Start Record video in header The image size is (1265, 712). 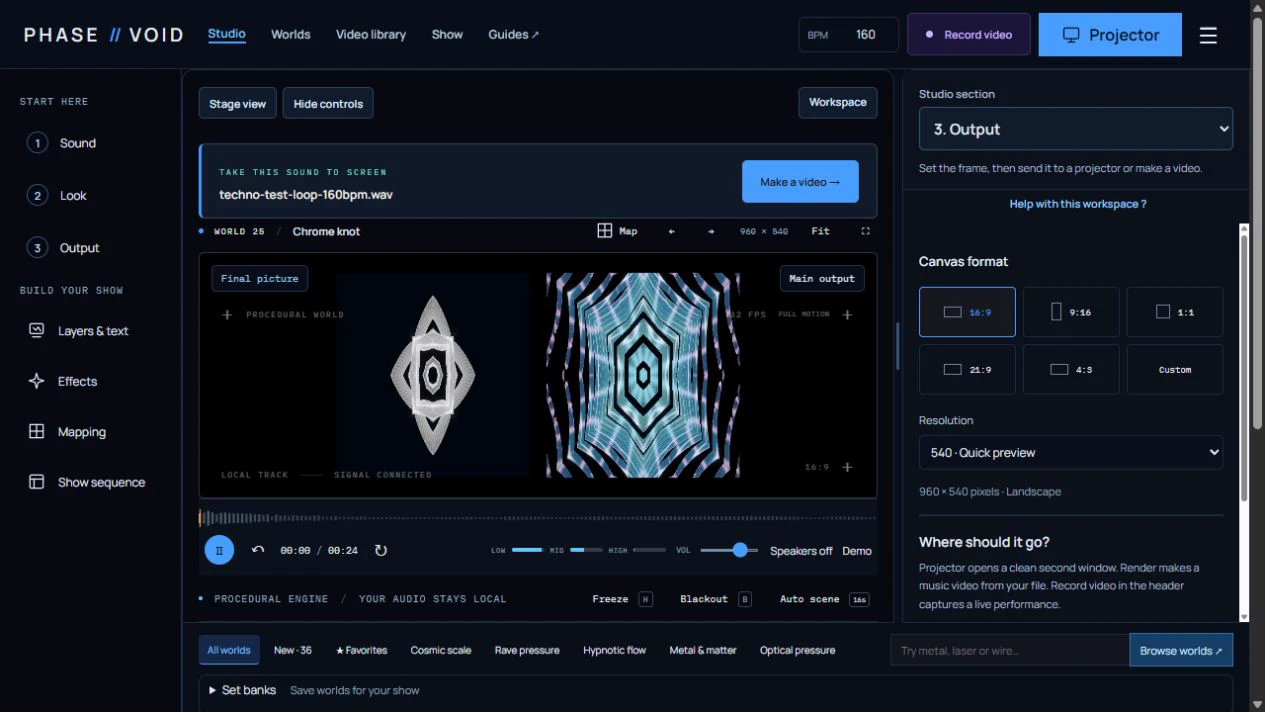pyautogui.click(x=968, y=35)
